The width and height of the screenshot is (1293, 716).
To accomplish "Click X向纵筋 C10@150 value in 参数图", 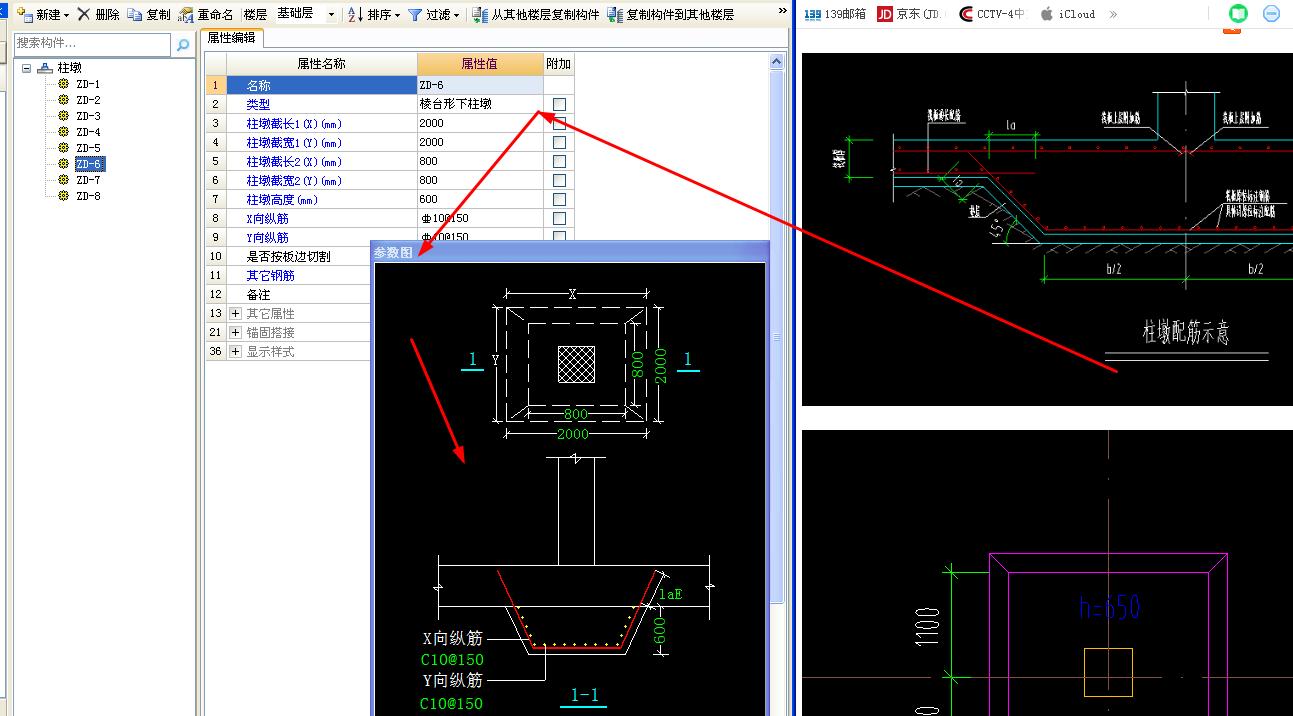I will point(452,660).
